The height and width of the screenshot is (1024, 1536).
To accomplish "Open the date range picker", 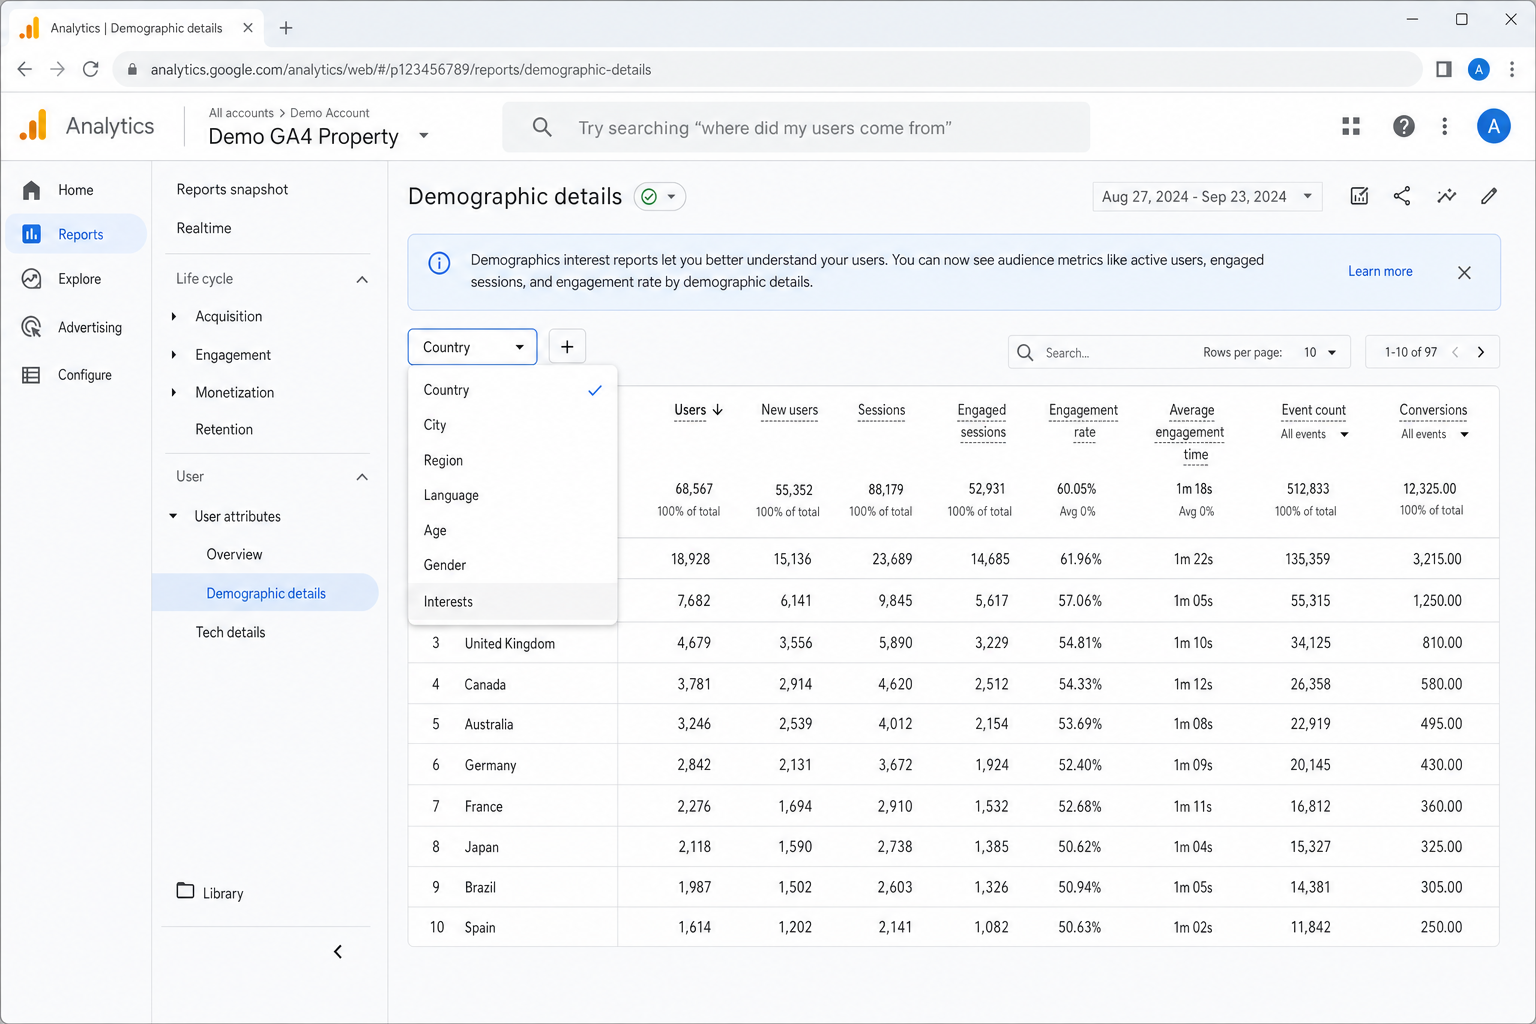I will [x=1207, y=197].
